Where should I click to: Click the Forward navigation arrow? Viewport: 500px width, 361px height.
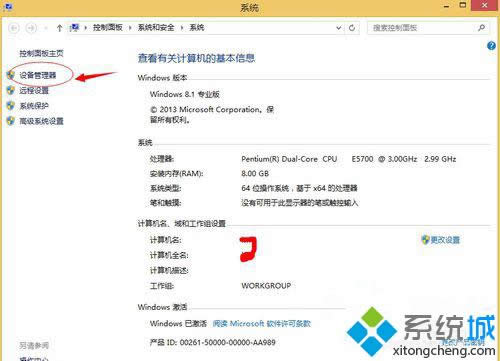point(31,28)
